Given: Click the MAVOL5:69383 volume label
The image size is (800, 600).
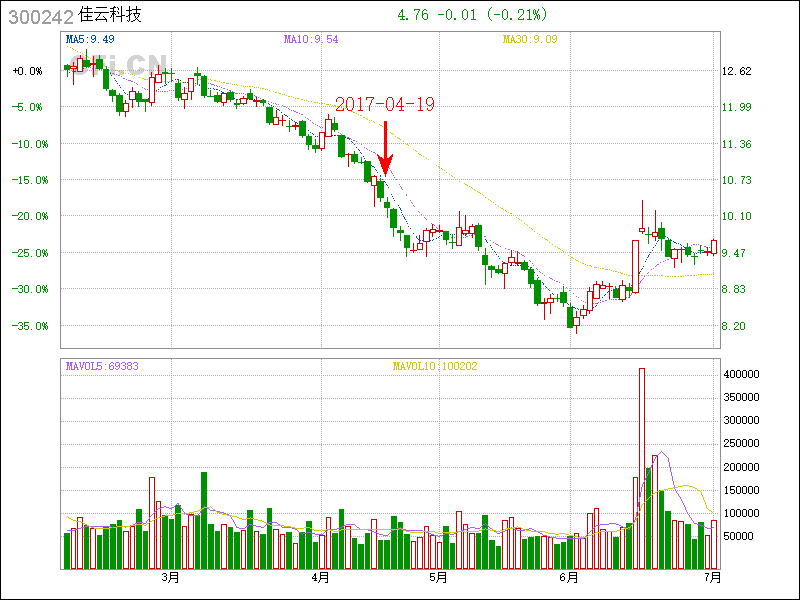Looking at the screenshot, I should [x=102, y=366].
